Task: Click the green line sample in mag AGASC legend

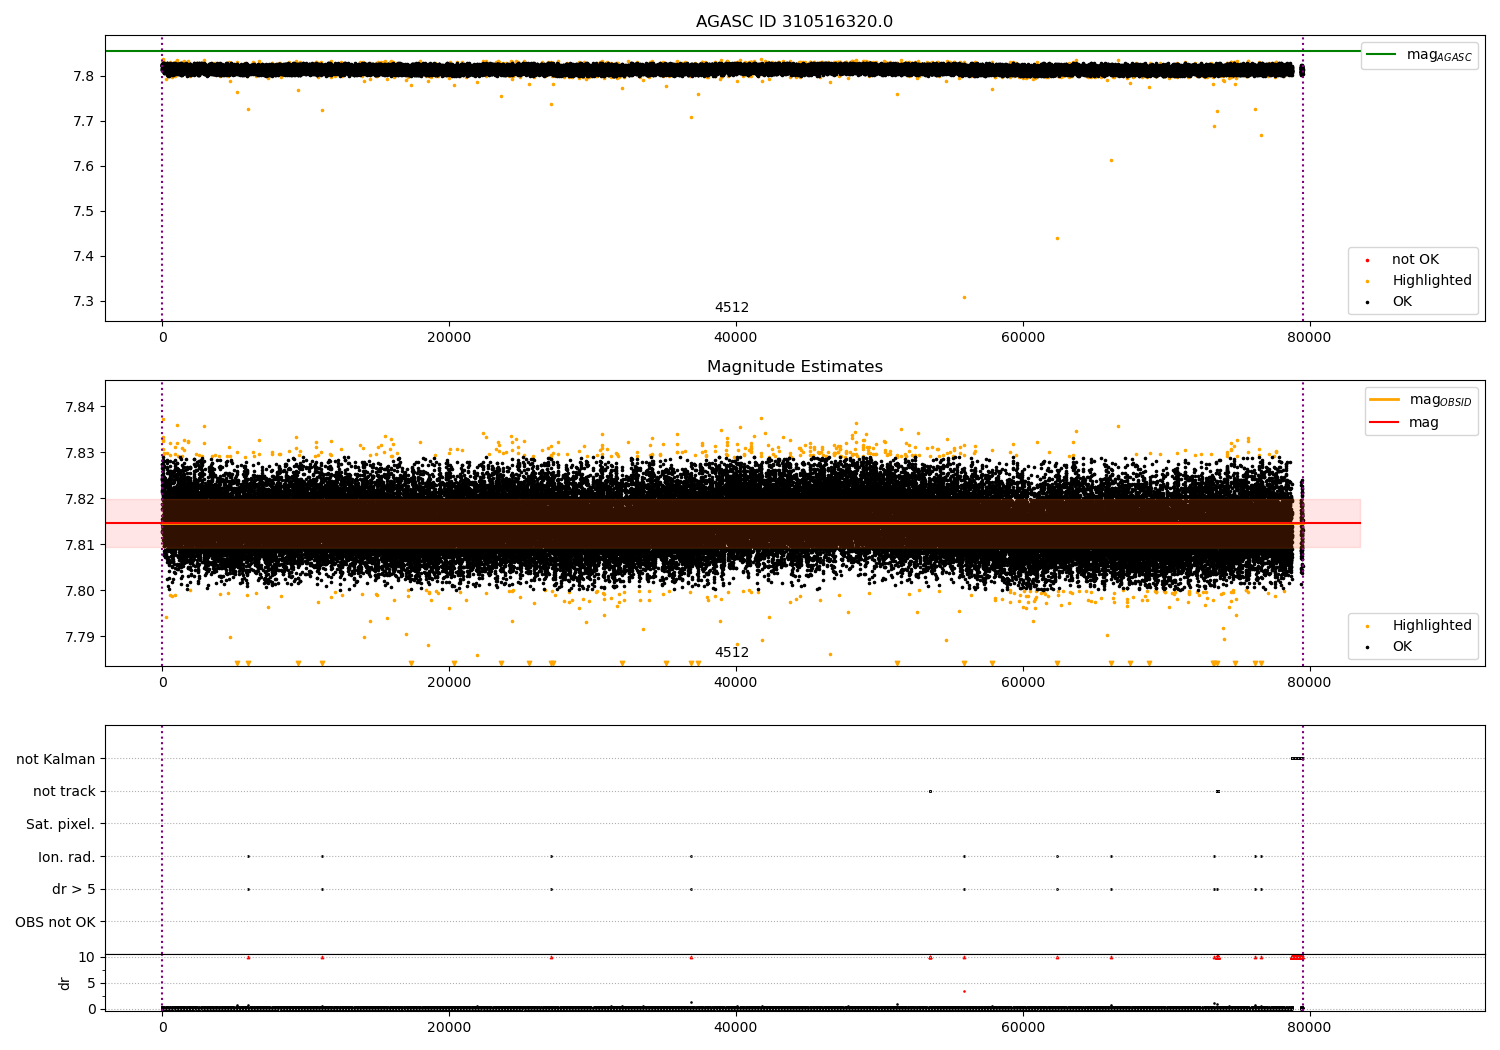Action: pyautogui.click(x=1382, y=55)
